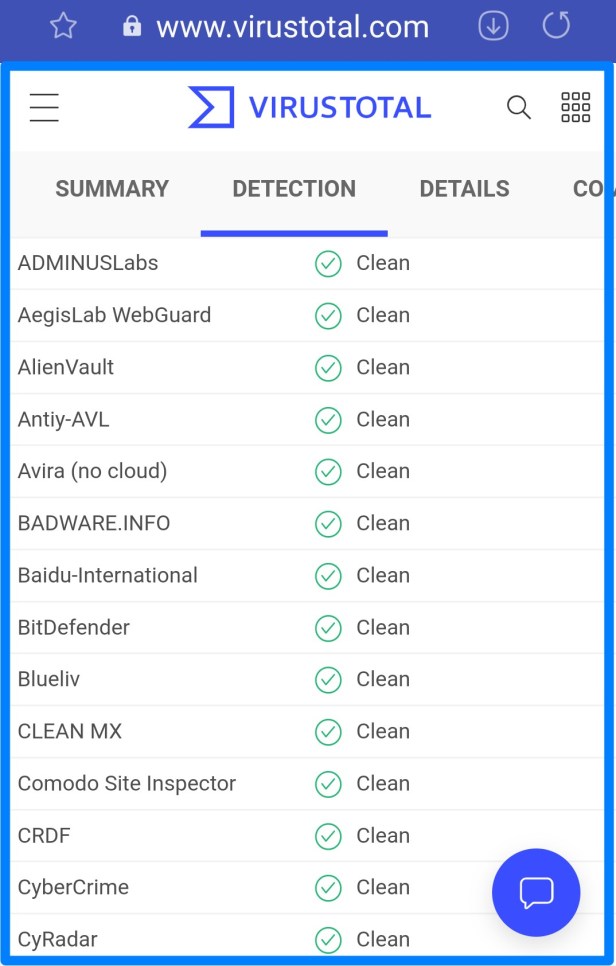This screenshot has width=616, height=966.
Task: Open the hamburger navigation menu
Action: pyautogui.click(x=44, y=108)
